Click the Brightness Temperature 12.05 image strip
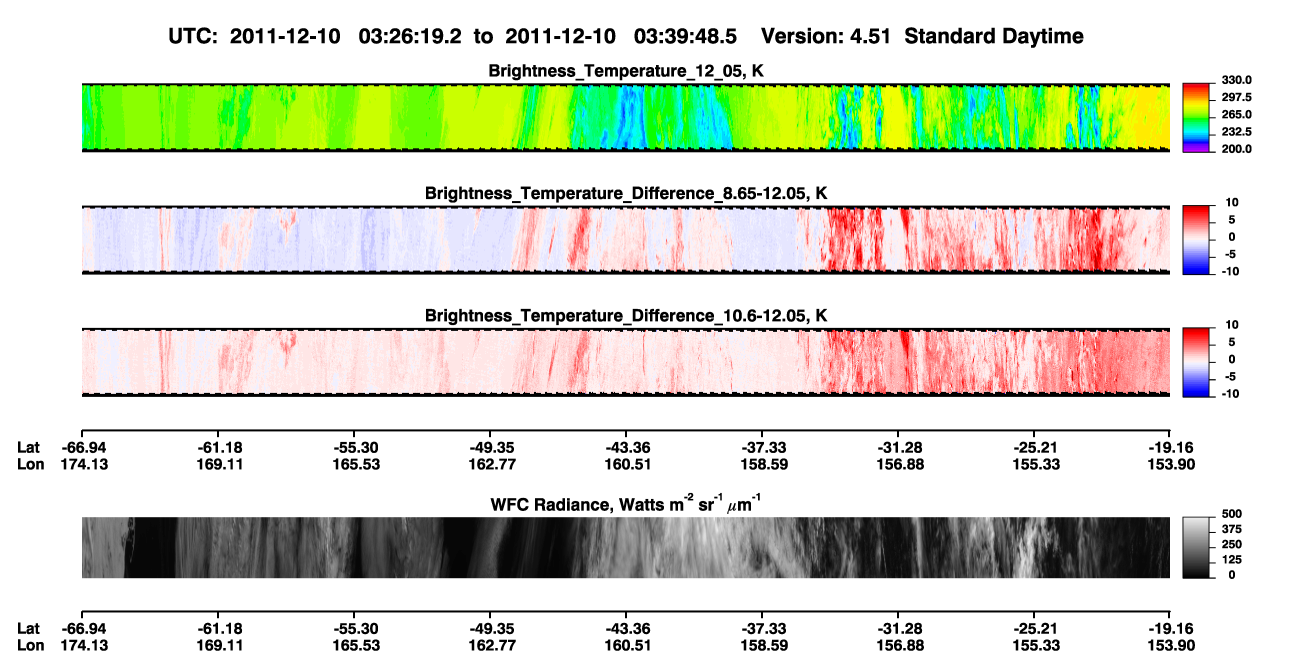This screenshot has width=1300, height=667. [x=626, y=117]
